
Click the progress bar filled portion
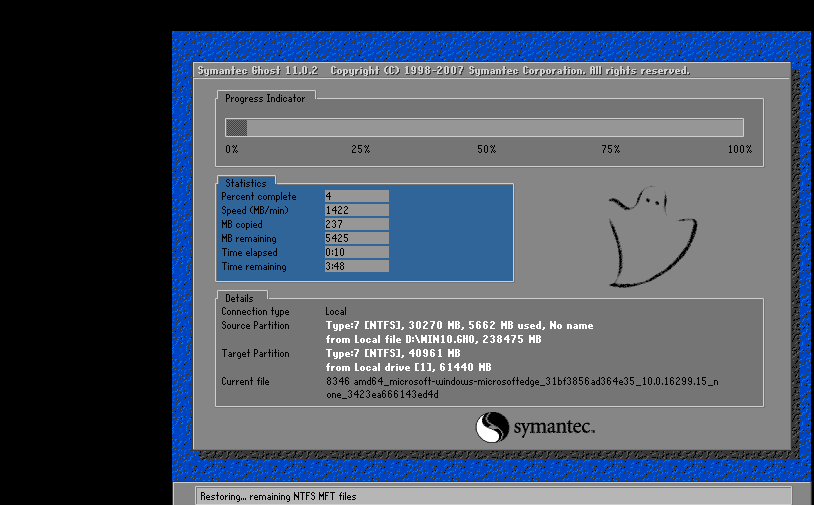click(236, 128)
